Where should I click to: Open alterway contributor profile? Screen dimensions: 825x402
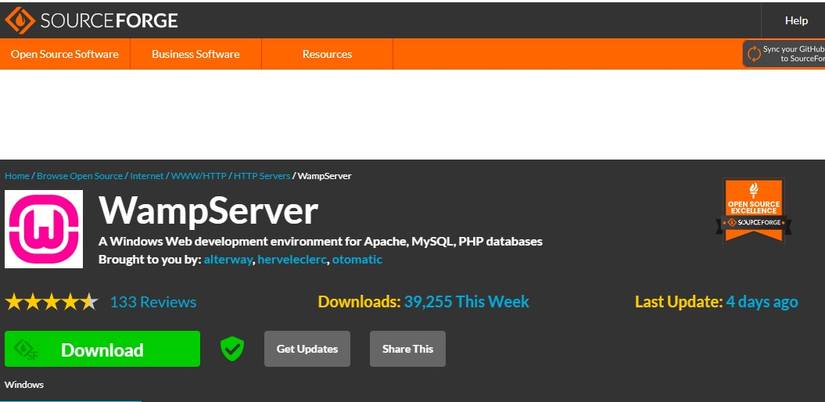pyautogui.click(x=228, y=259)
